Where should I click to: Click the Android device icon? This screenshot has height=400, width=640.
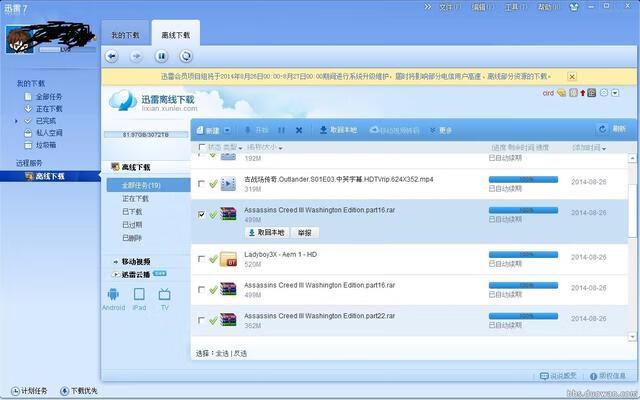[113, 294]
